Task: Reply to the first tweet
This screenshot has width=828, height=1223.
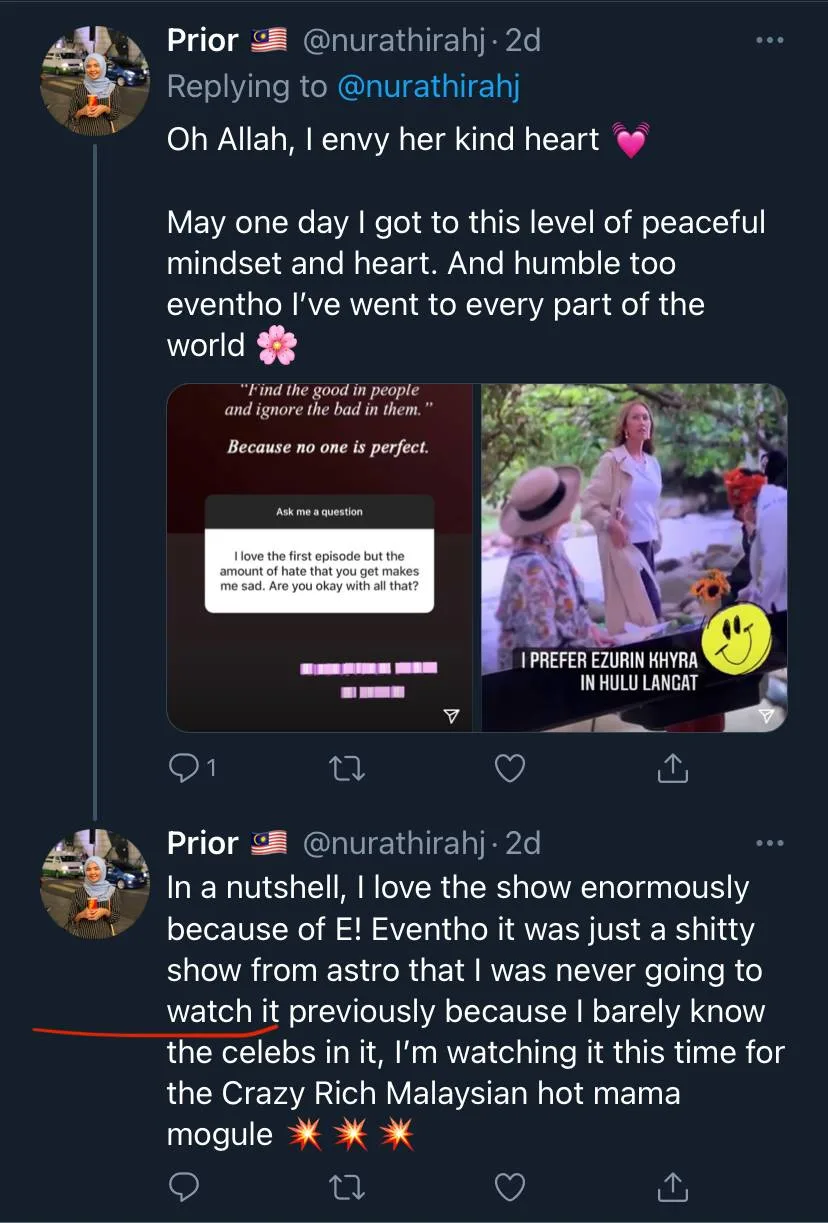Action: (184, 767)
